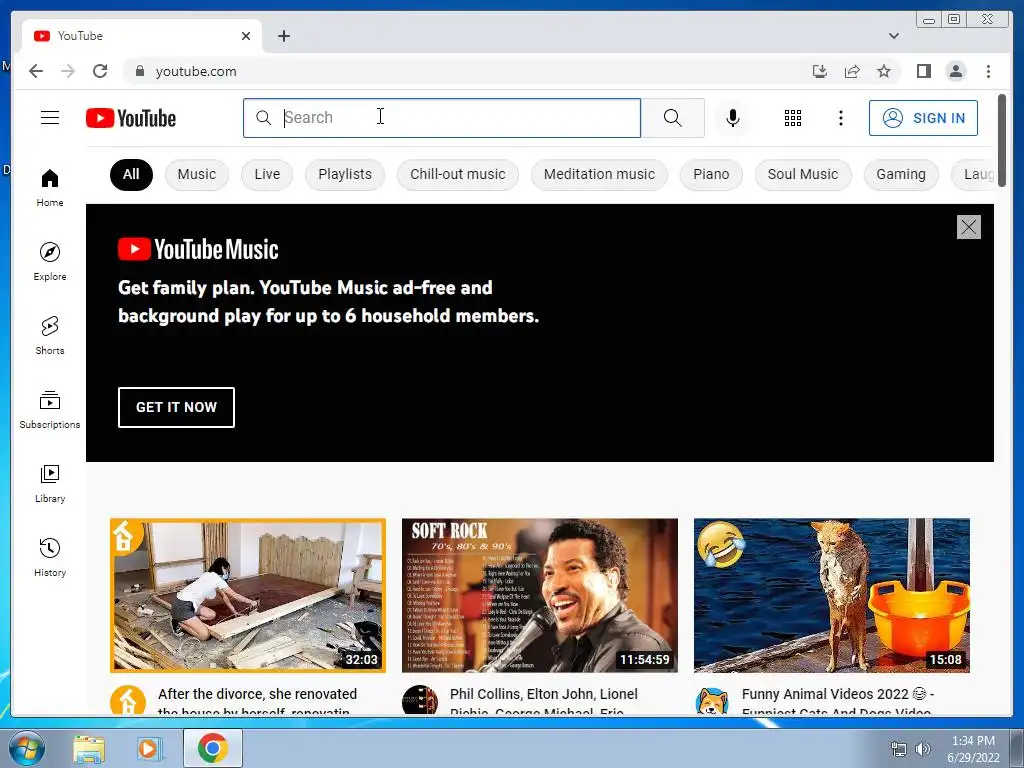
Task: Open Subscriptions in sidebar
Action: tap(50, 409)
